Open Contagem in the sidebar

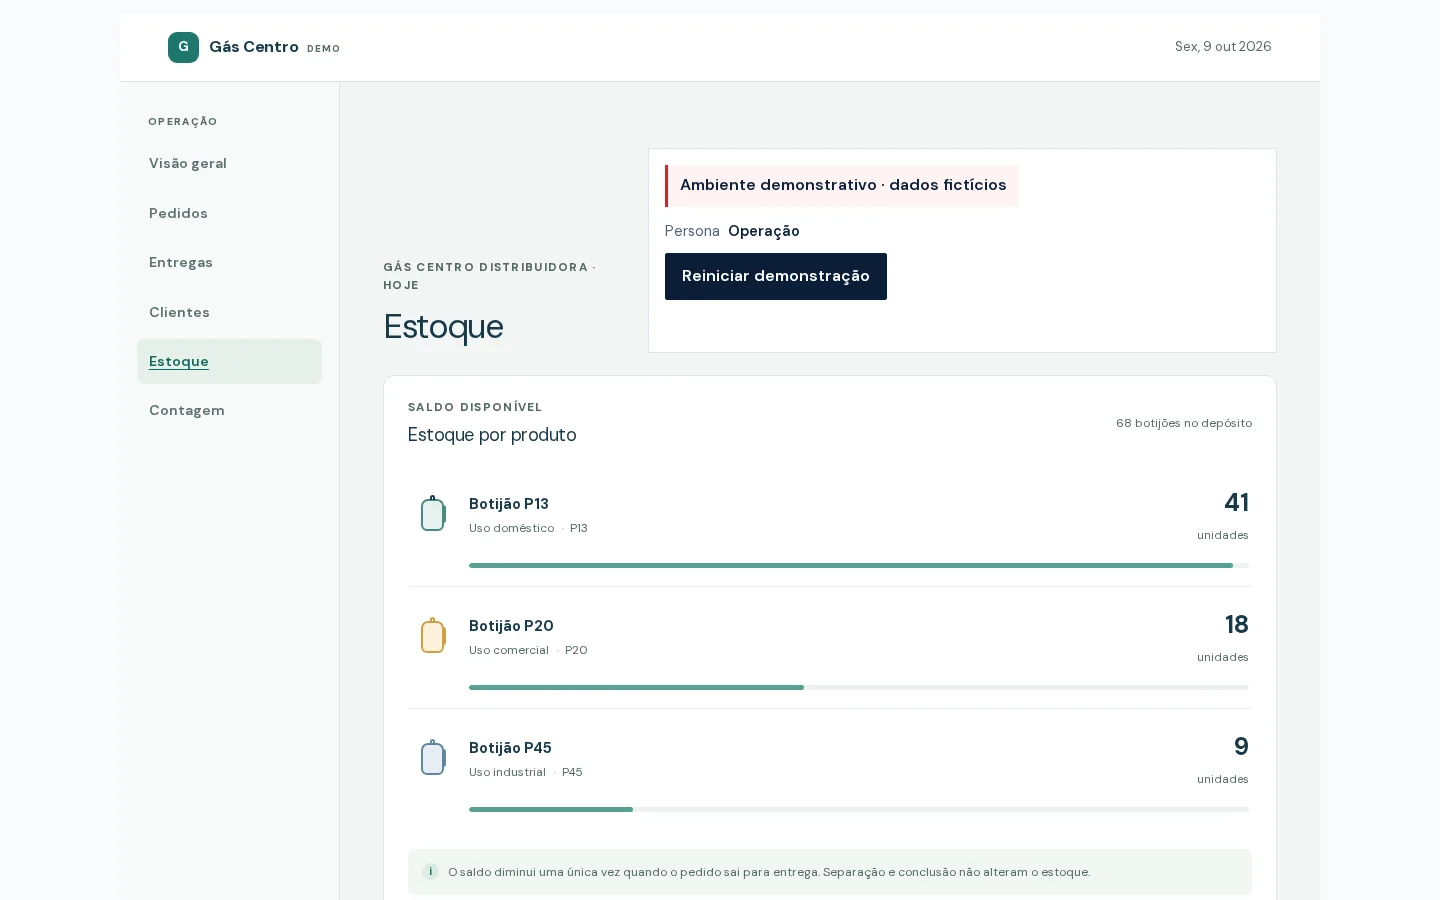pos(229,410)
